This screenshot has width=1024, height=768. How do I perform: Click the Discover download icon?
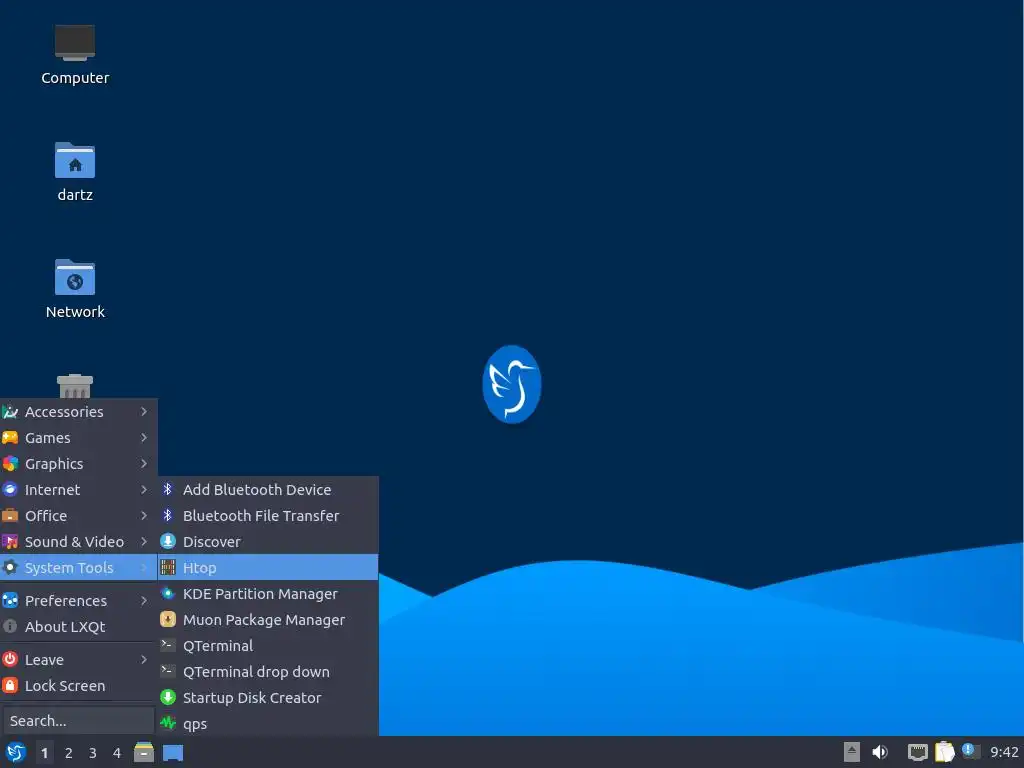pyautogui.click(x=168, y=541)
